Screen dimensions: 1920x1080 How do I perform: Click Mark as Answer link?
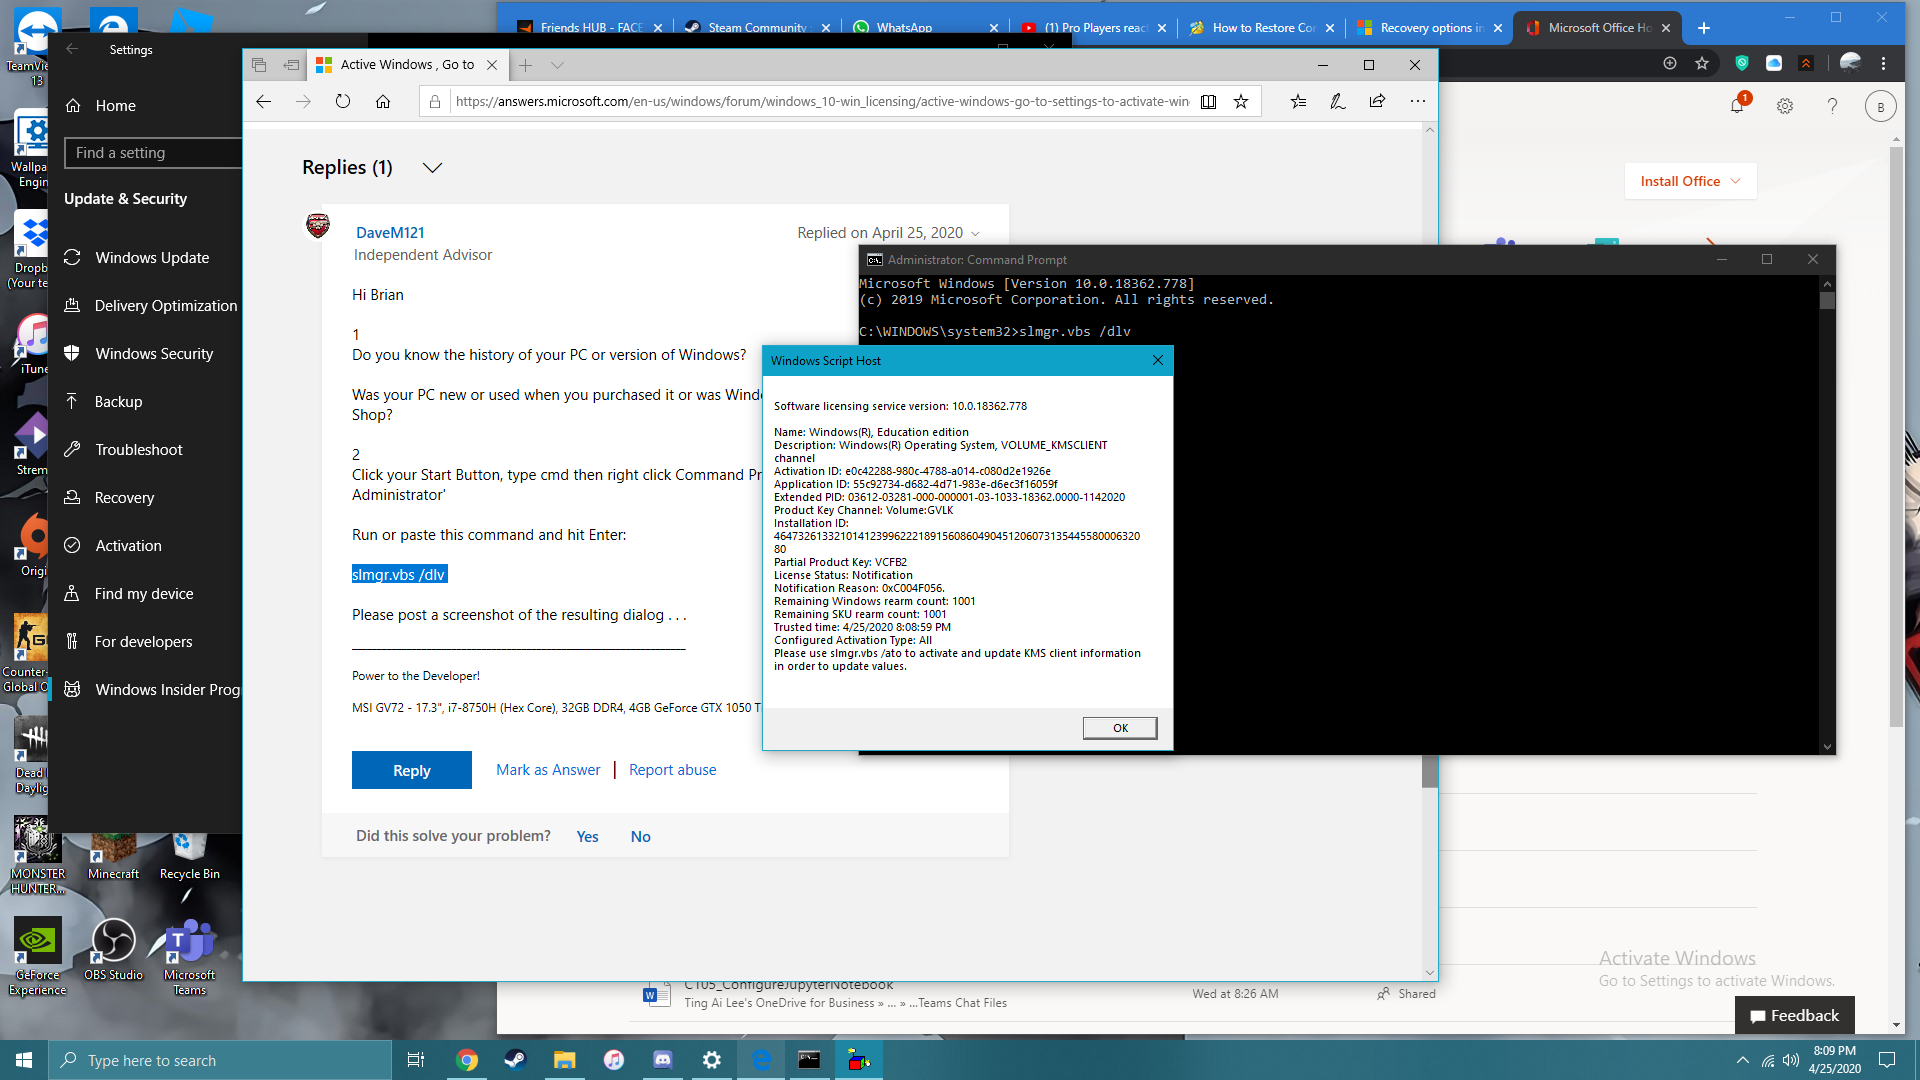pos(548,770)
